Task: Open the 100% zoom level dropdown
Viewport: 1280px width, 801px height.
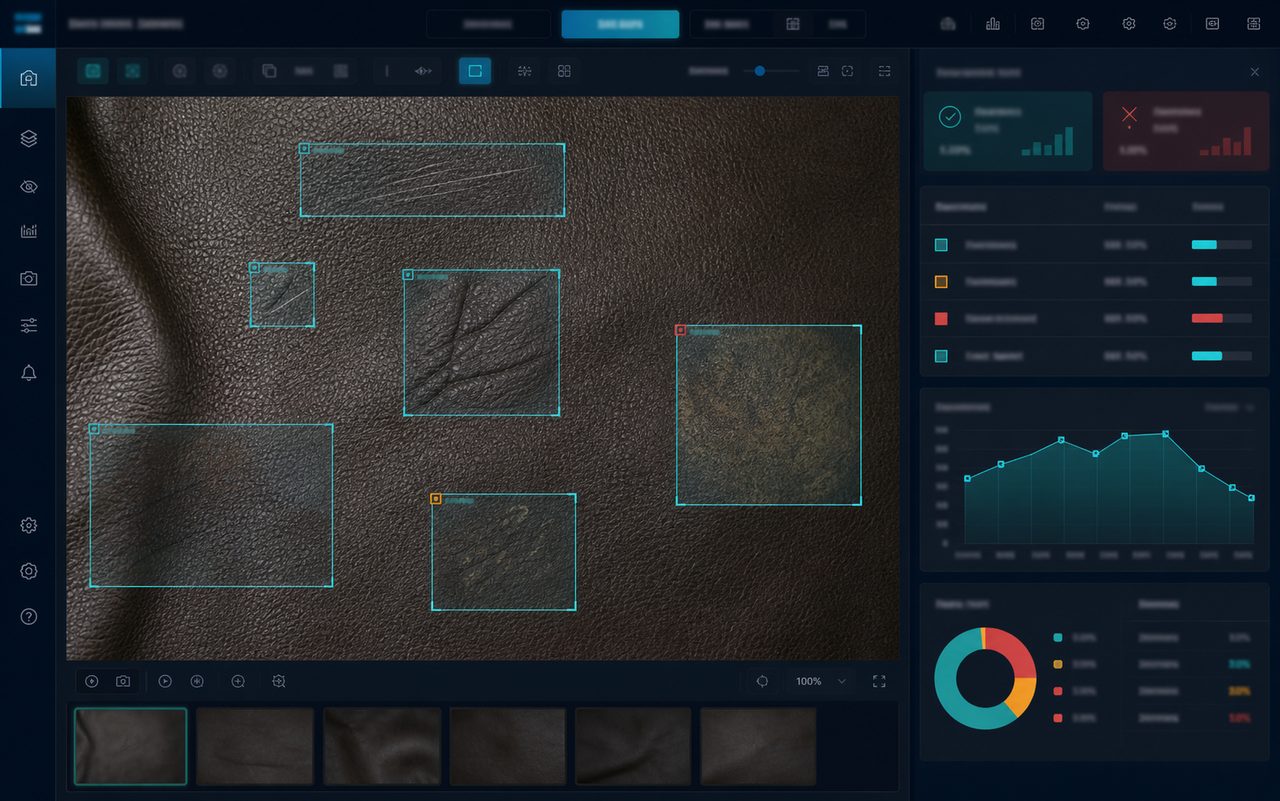Action: (x=821, y=681)
